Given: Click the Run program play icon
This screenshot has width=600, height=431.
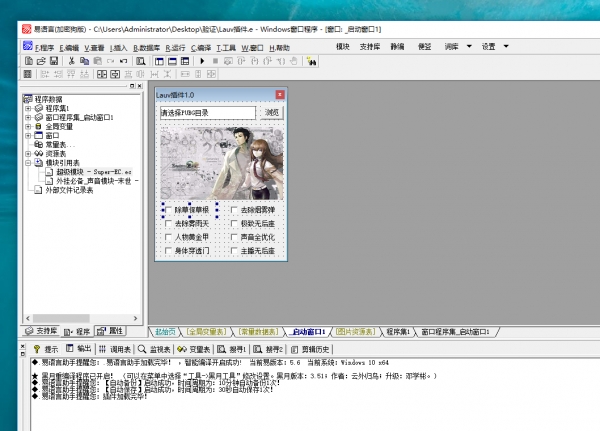Looking at the screenshot, I should (x=202, y=61).
